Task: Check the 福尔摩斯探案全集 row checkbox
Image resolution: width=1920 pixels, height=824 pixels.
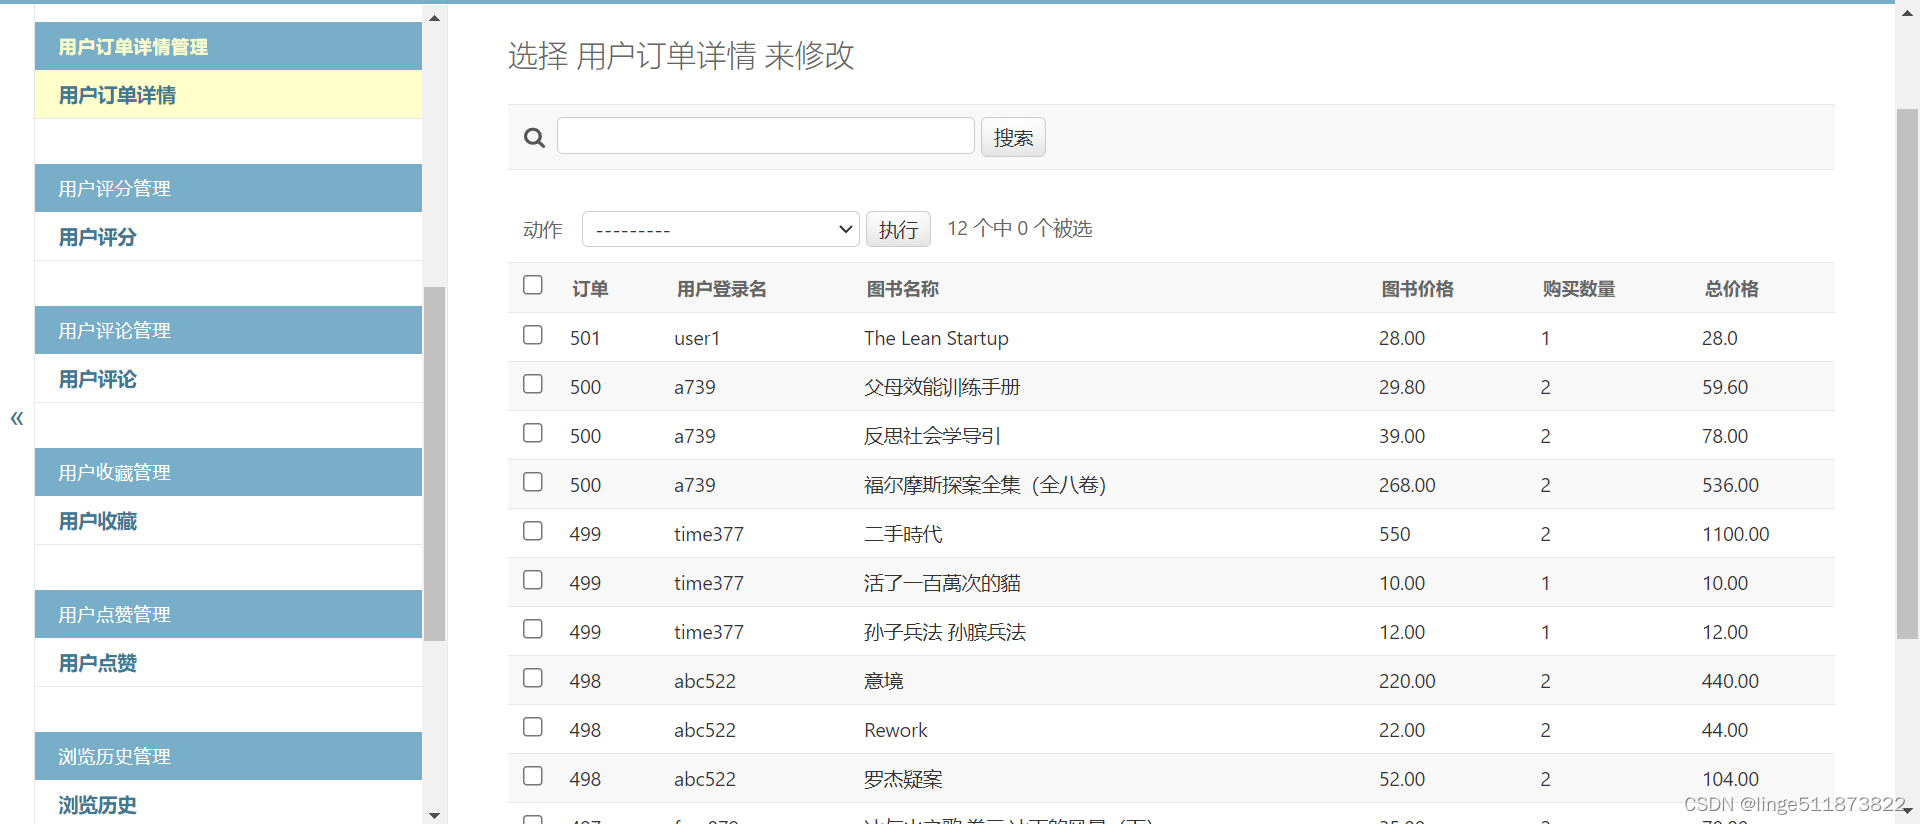Action: point(533,482)
